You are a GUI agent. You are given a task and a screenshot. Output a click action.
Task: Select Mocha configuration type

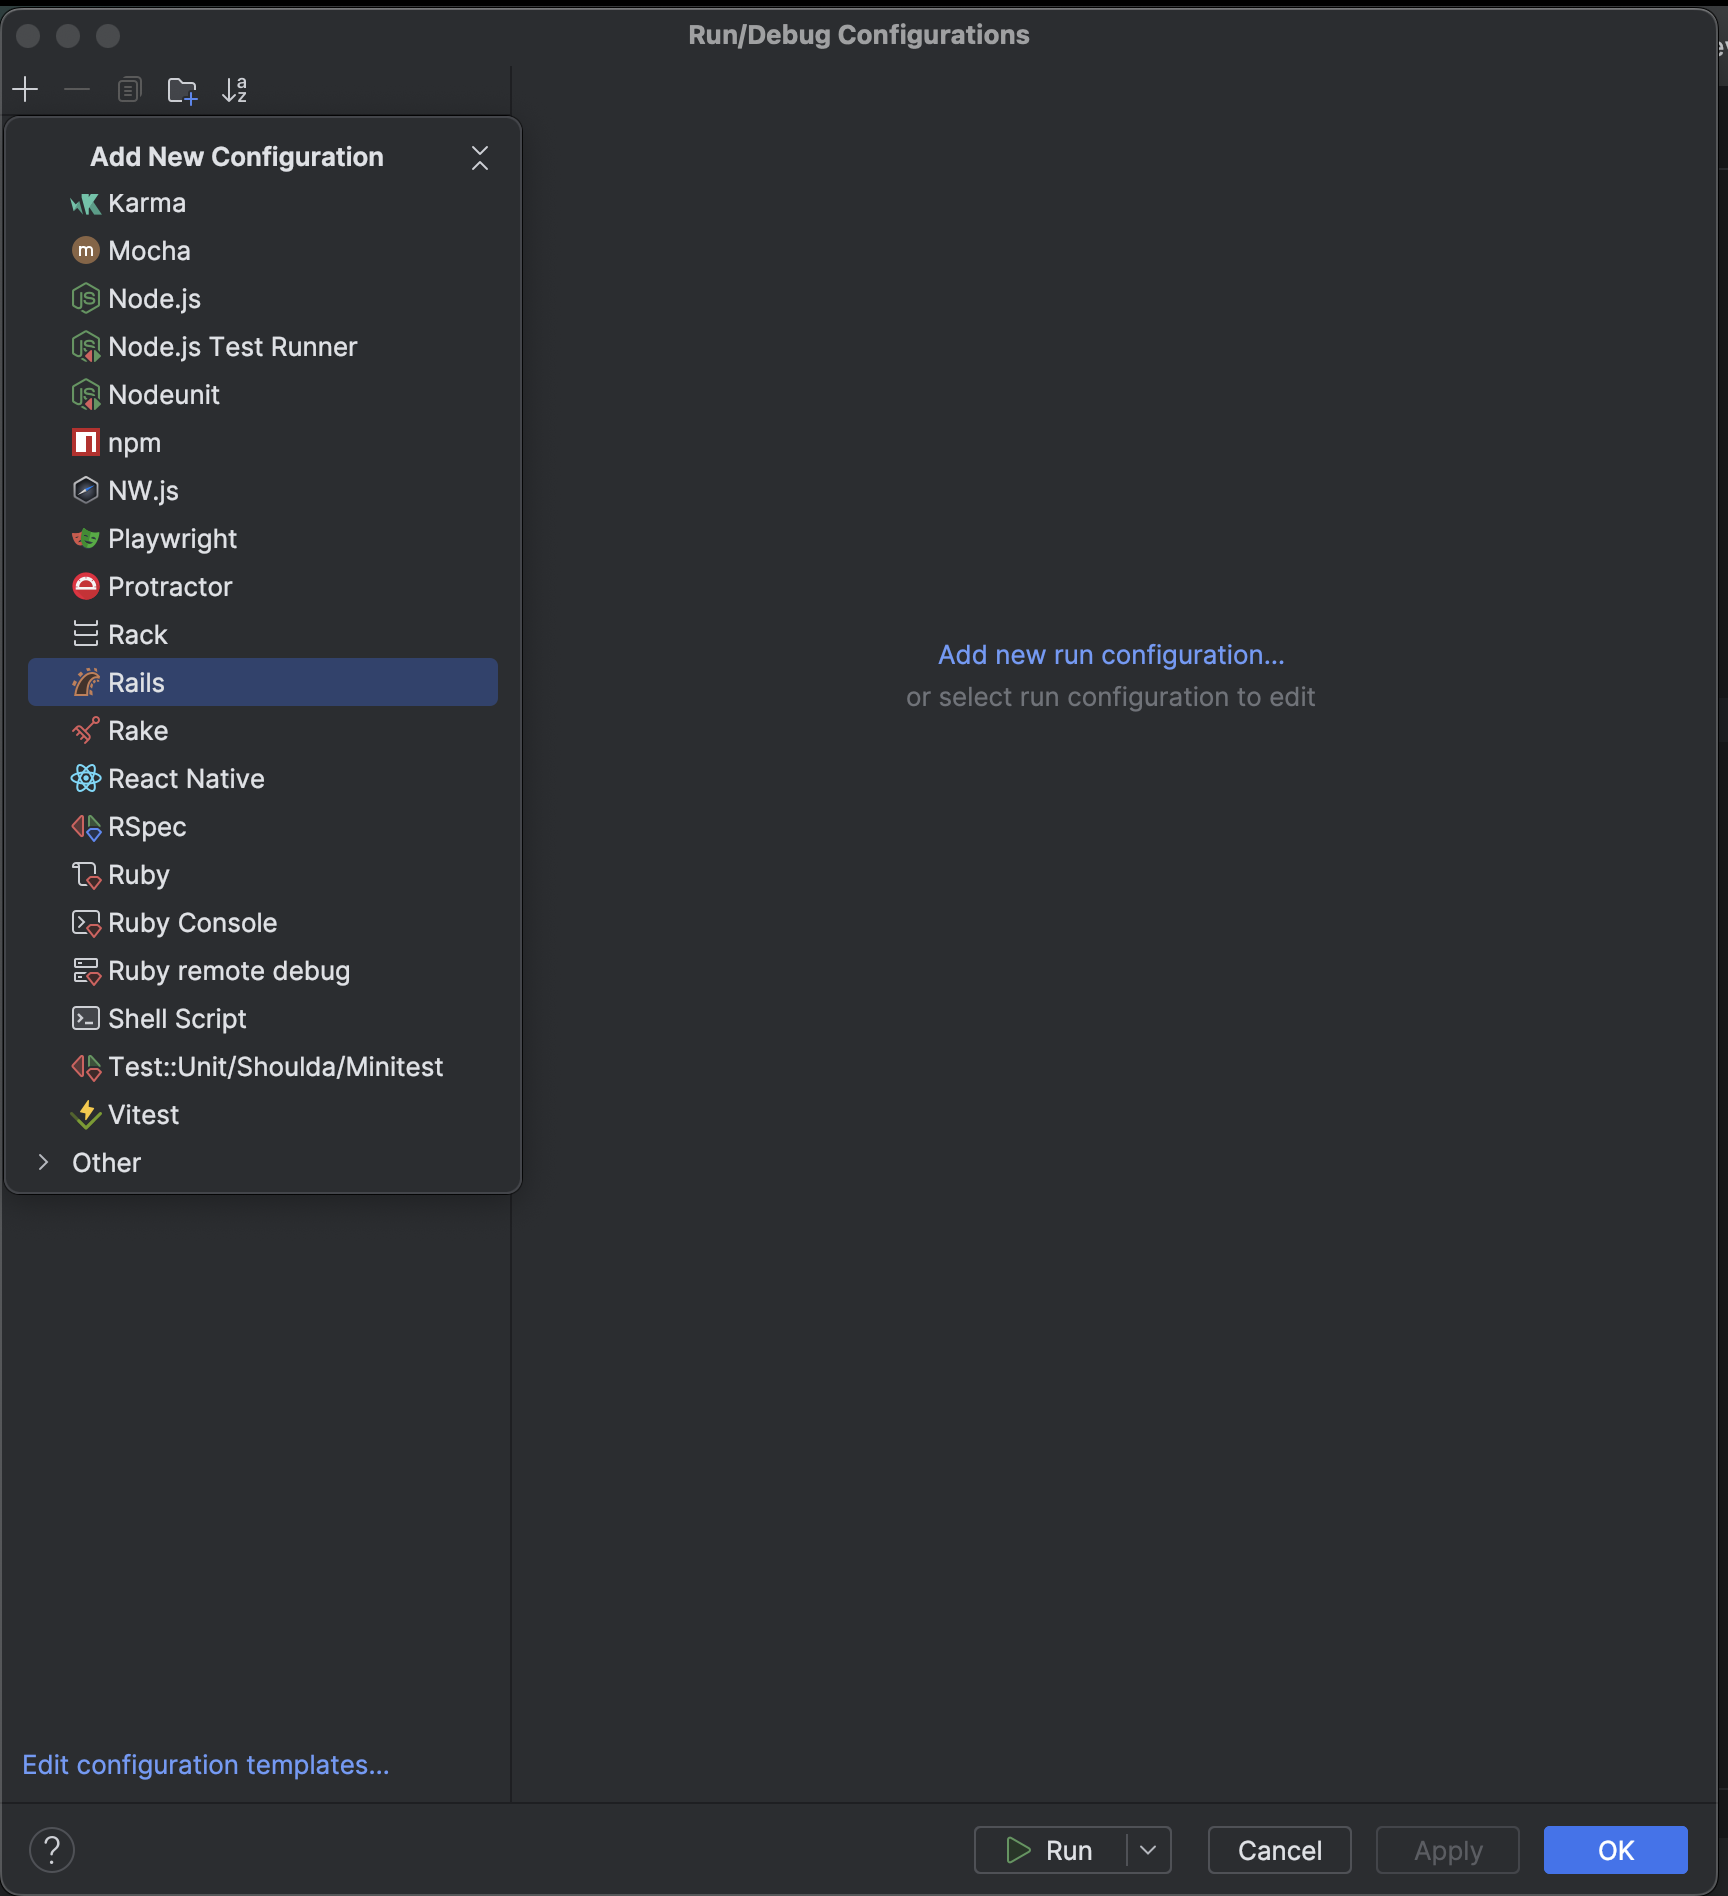(x=263, y=251)
